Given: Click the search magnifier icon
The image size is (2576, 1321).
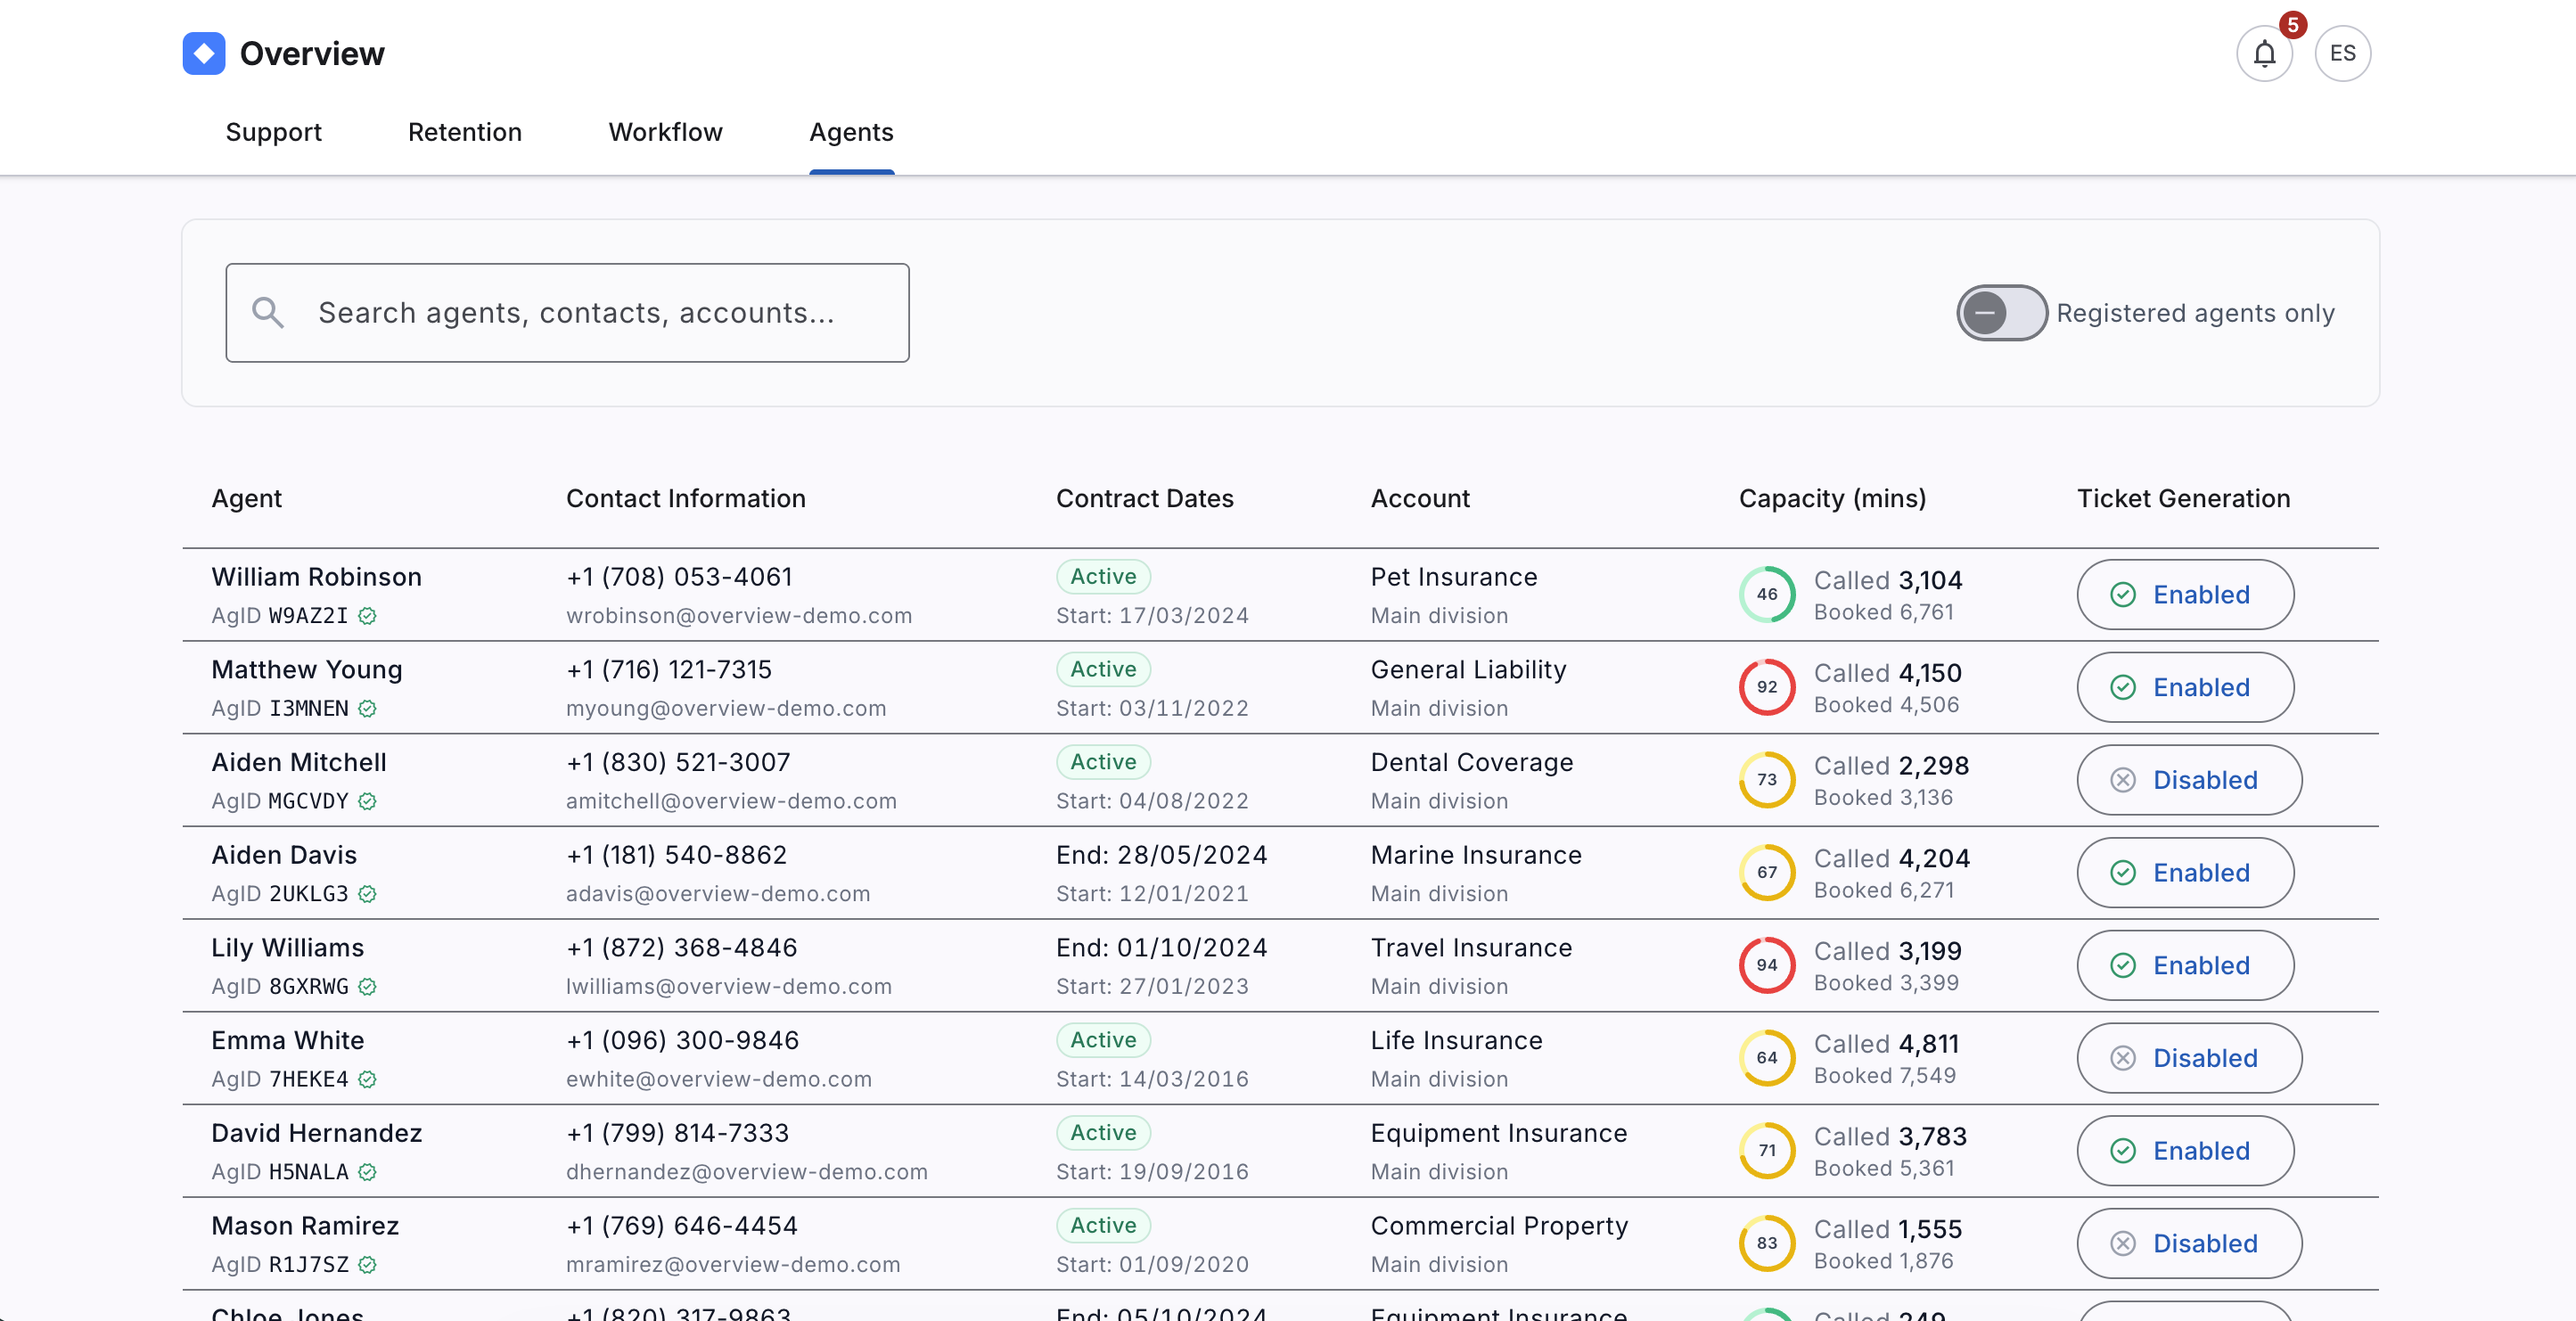Looking at the screenshot, I should tap(267, 313).
